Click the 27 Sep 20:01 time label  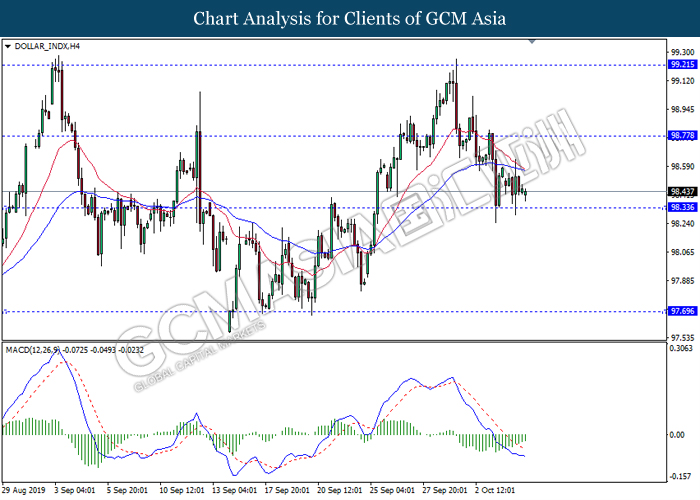click(445, 490)
